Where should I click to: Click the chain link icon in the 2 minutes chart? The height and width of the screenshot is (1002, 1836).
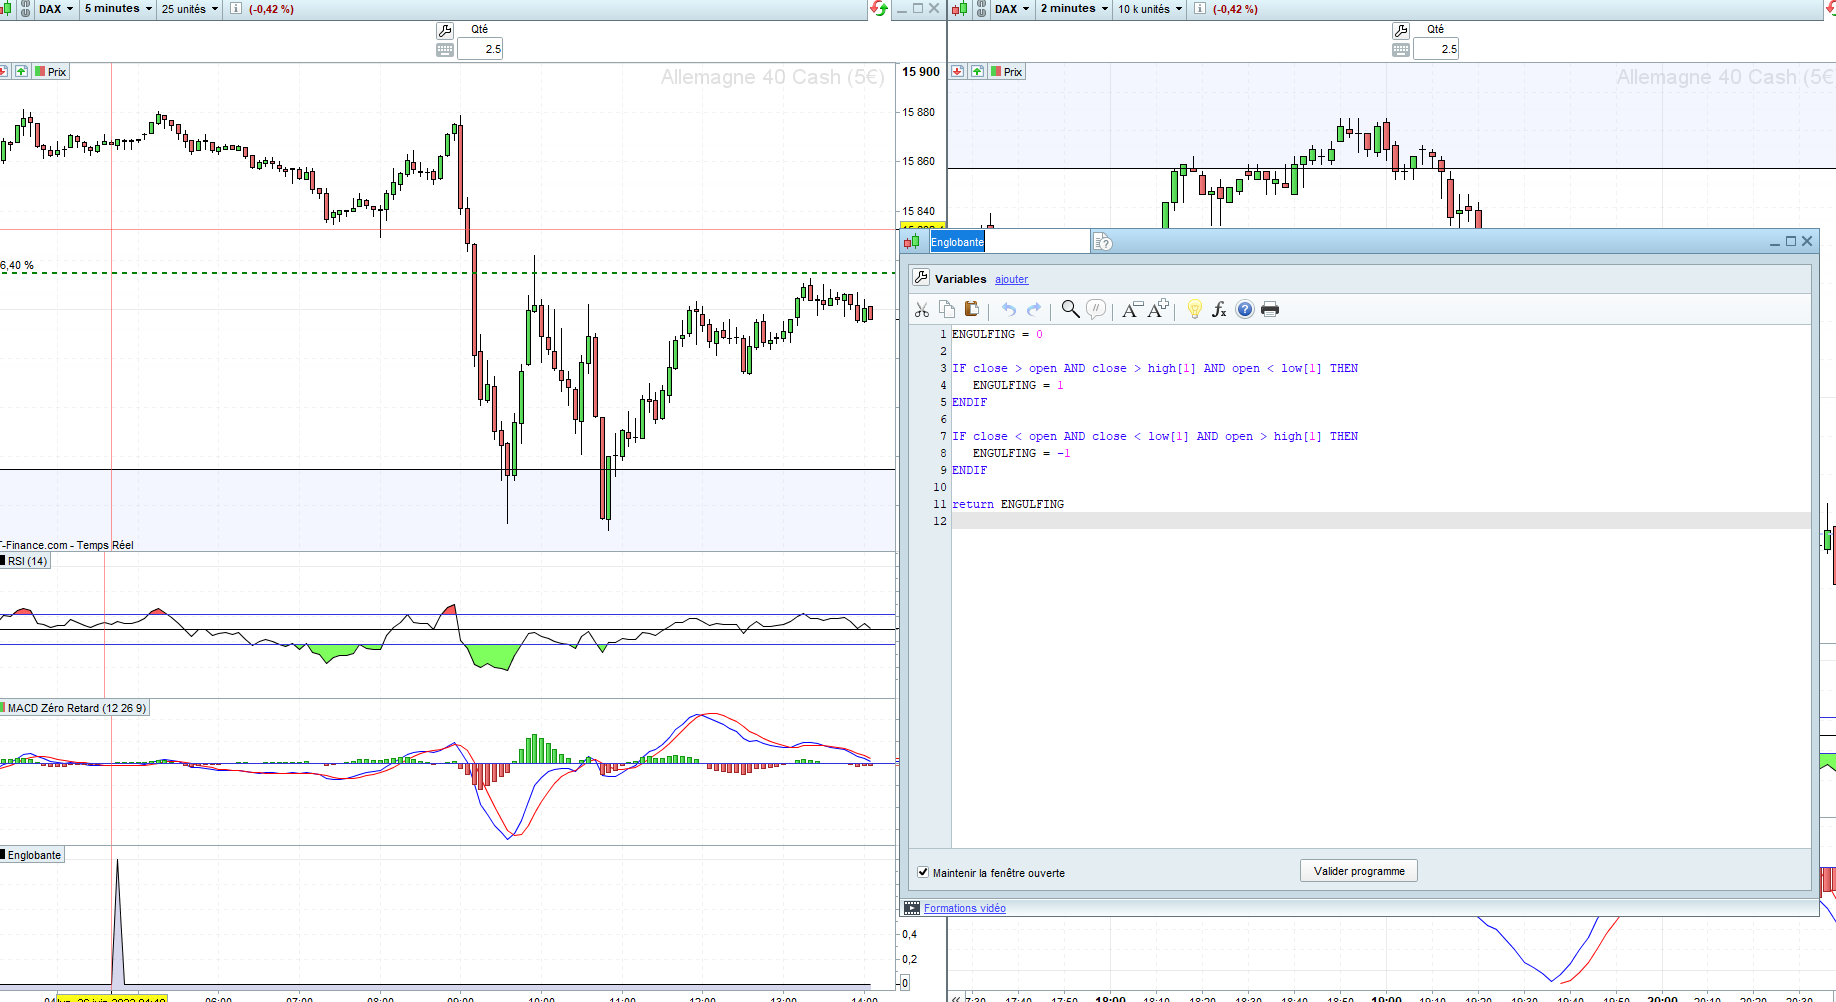click(x=982, y=9)
